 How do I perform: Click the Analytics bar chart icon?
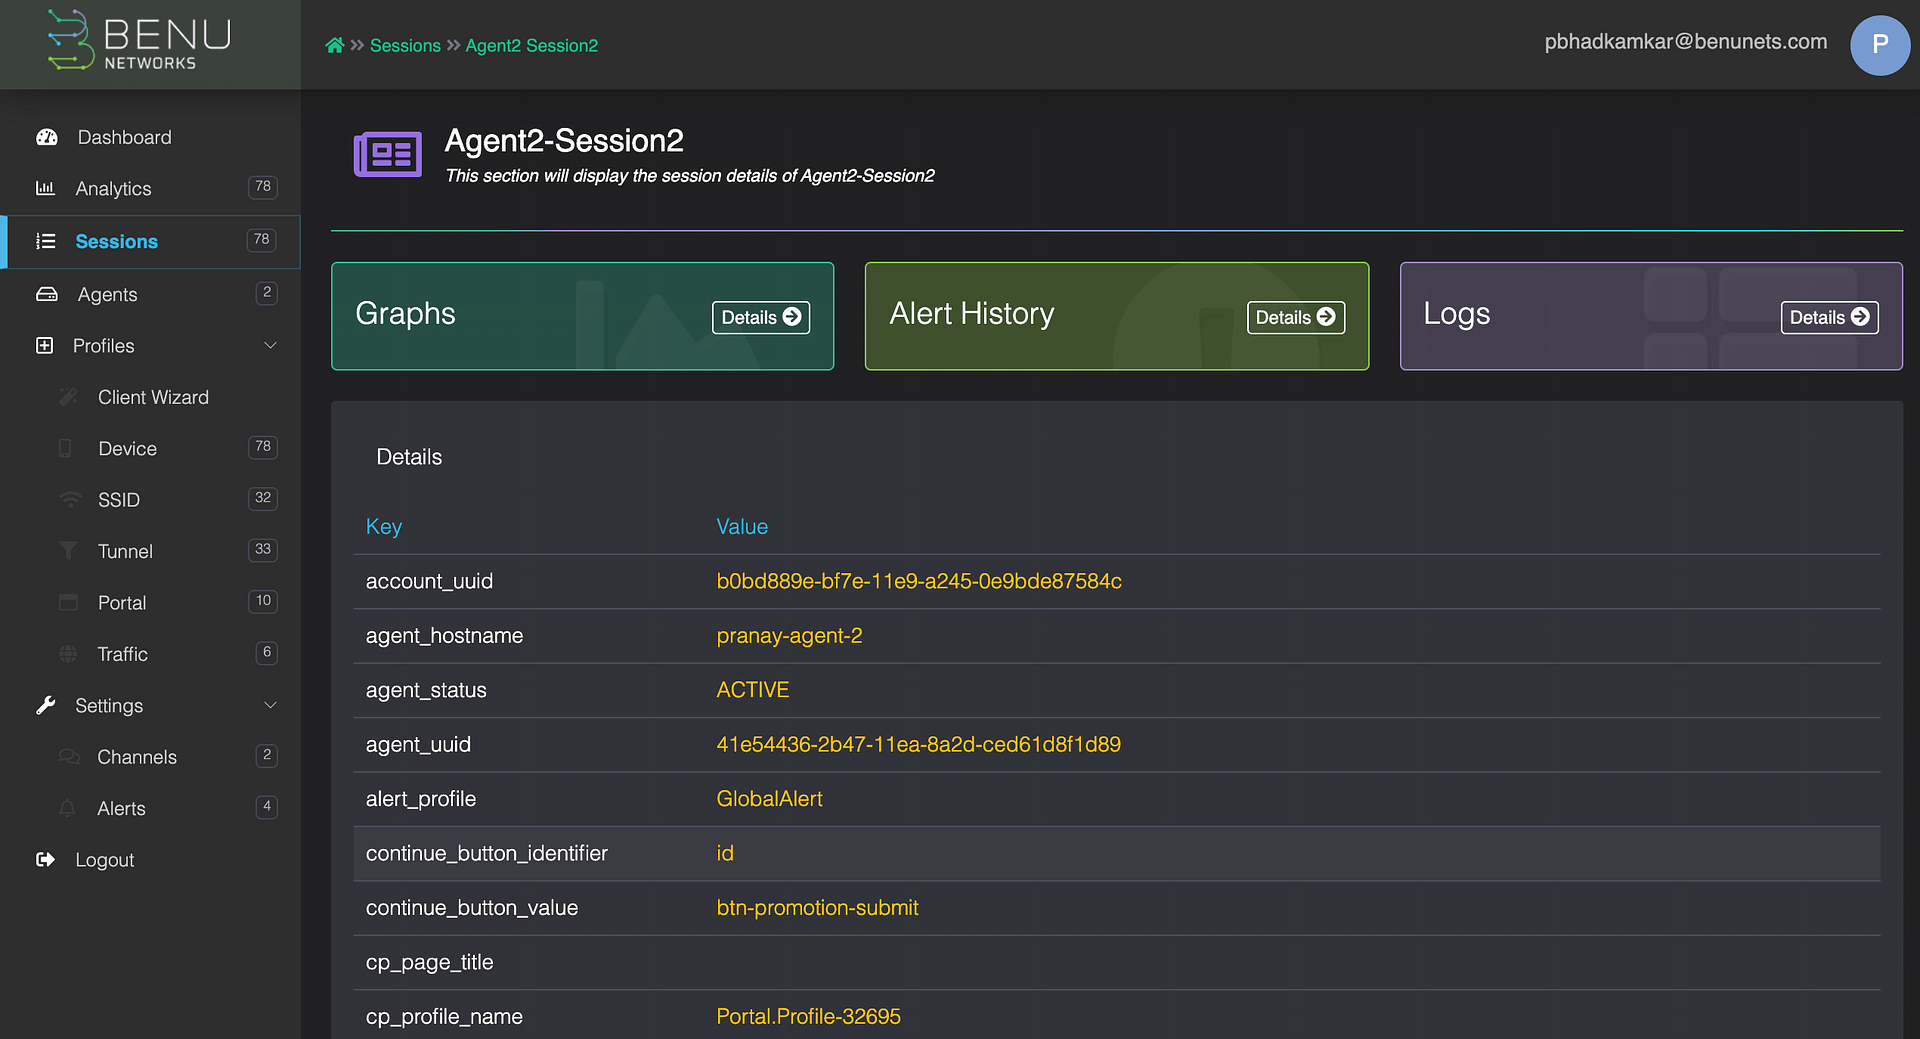(45, 188)
